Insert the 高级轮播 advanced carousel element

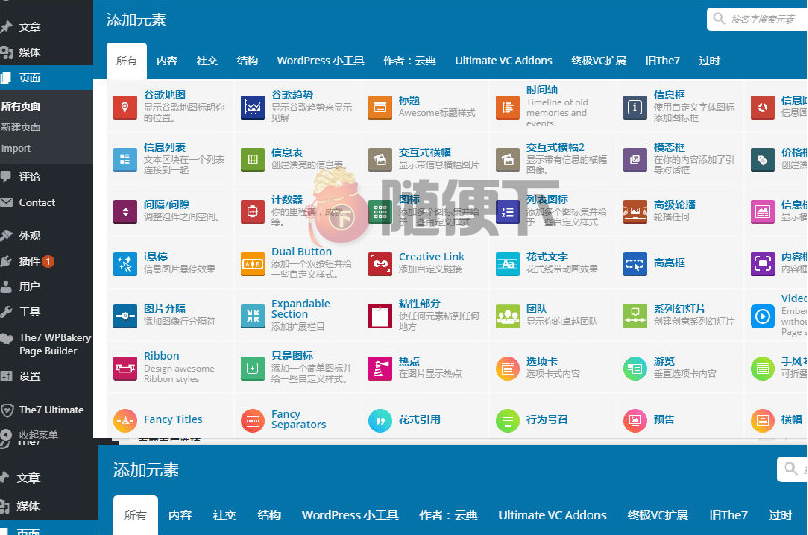click(x=635, y=212)
